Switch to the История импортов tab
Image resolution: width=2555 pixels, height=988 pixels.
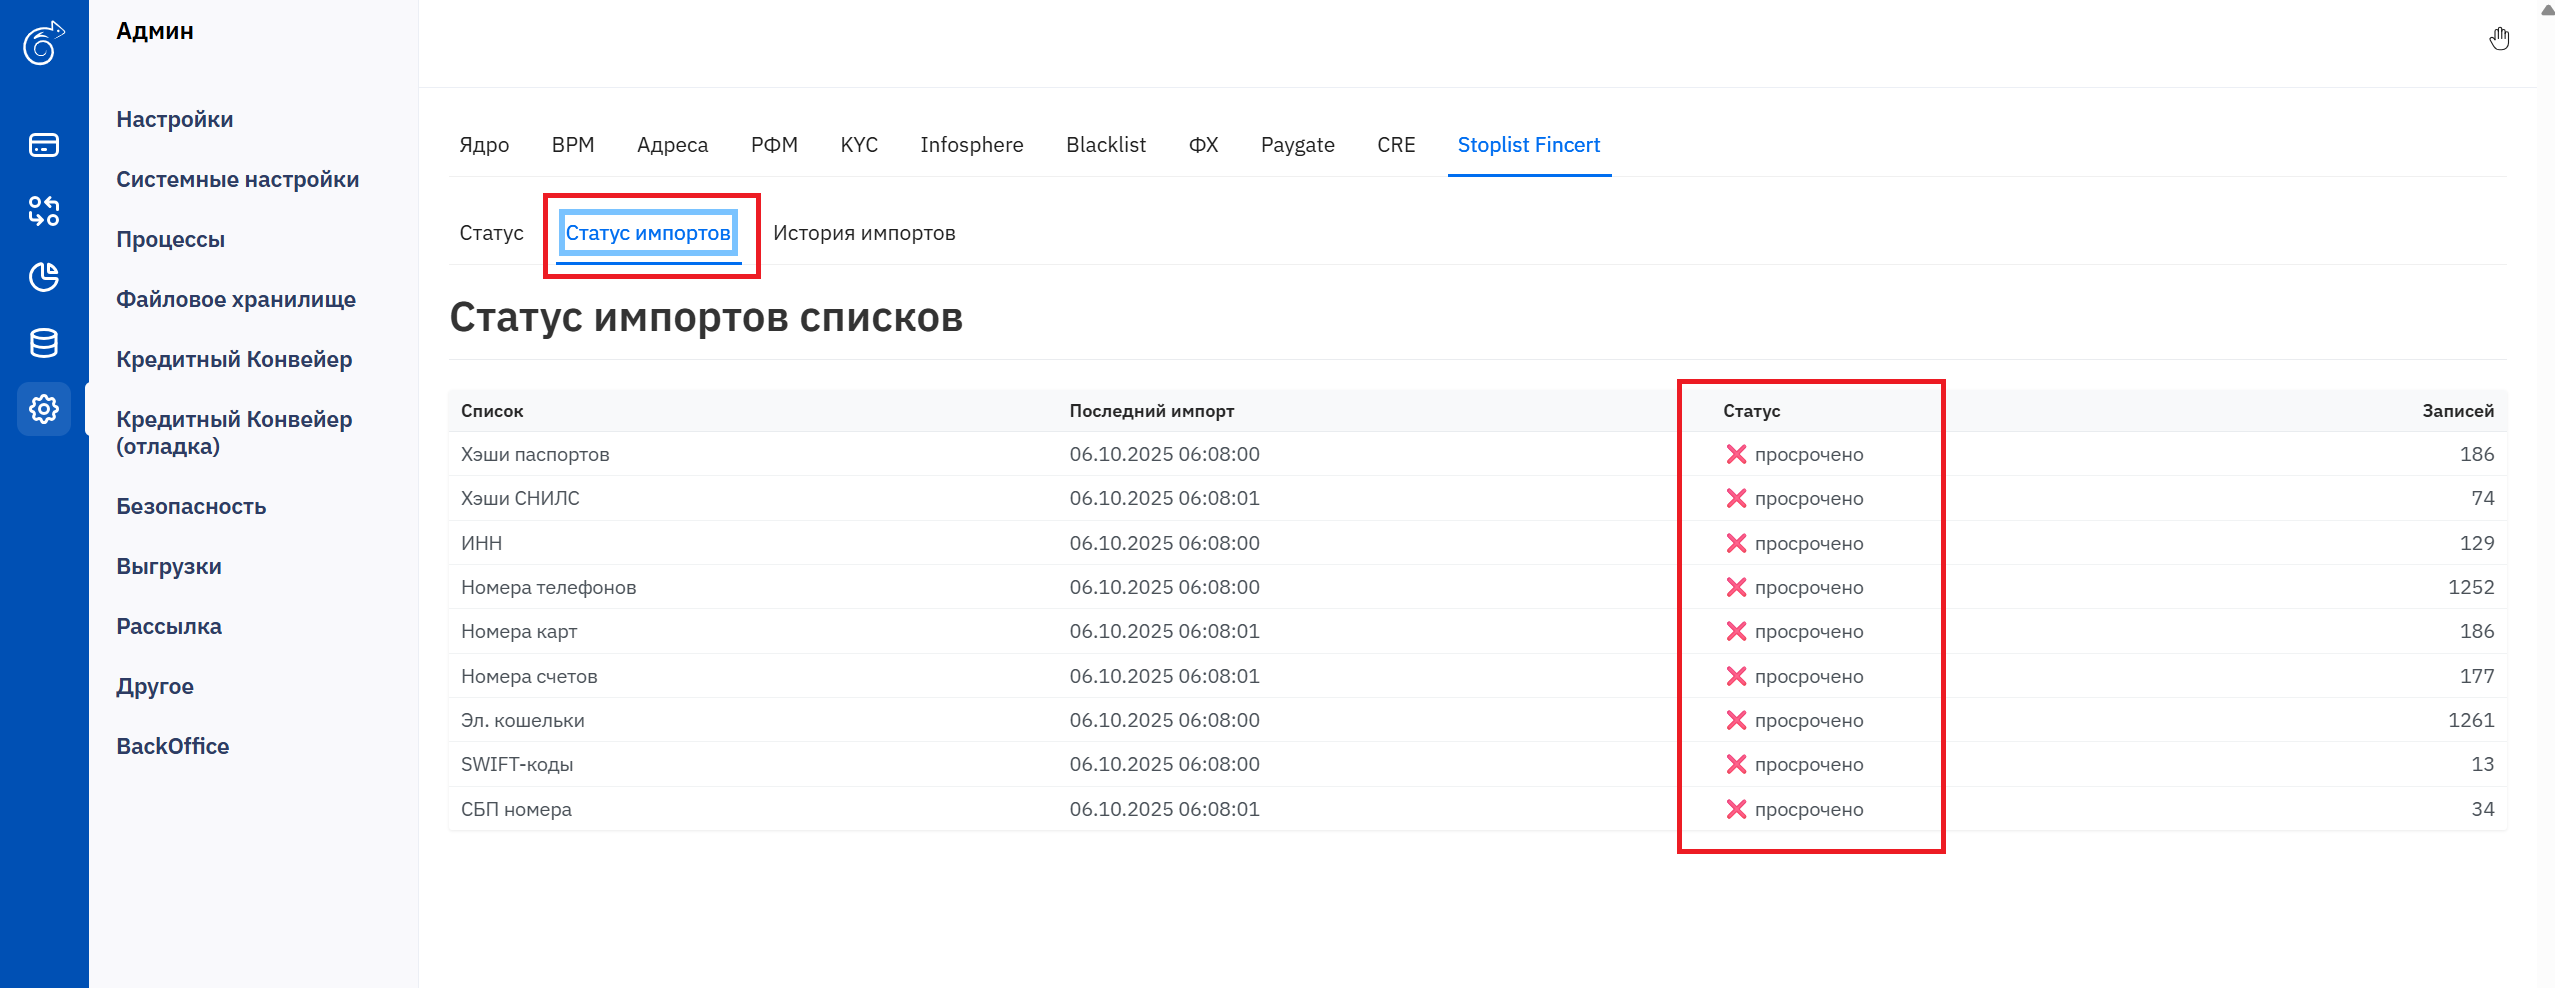(x=863, y=233)
